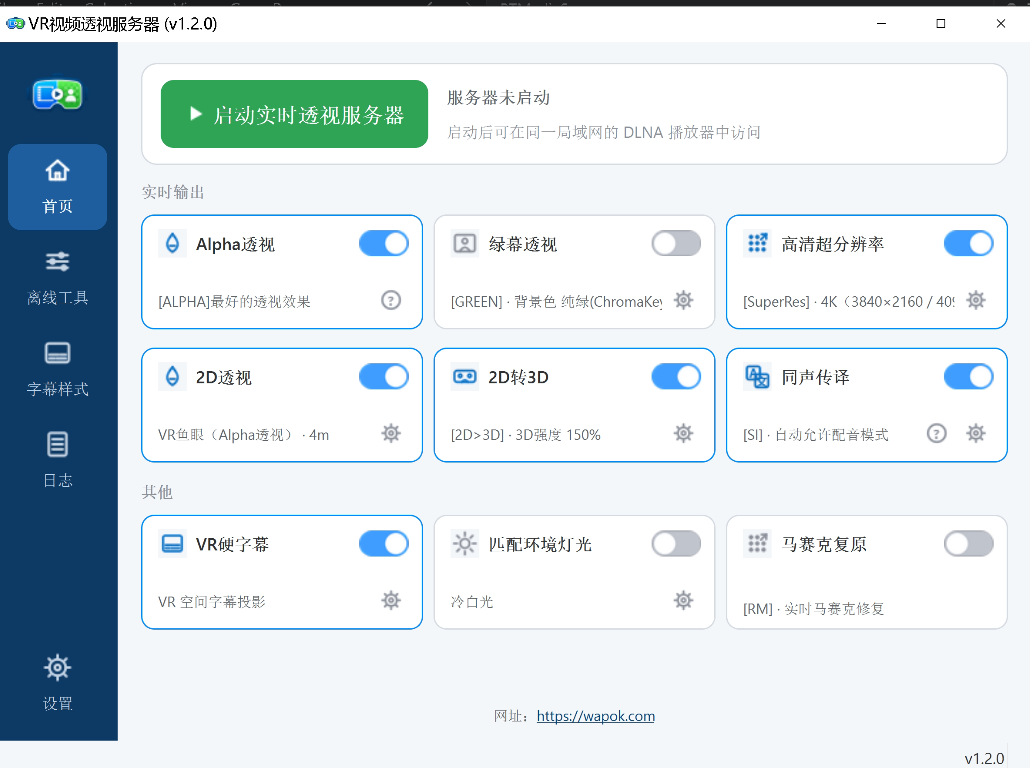Open the 离线工具 offline tools tab
This screenshot has width=1030, height=768.
coord(57,279)
